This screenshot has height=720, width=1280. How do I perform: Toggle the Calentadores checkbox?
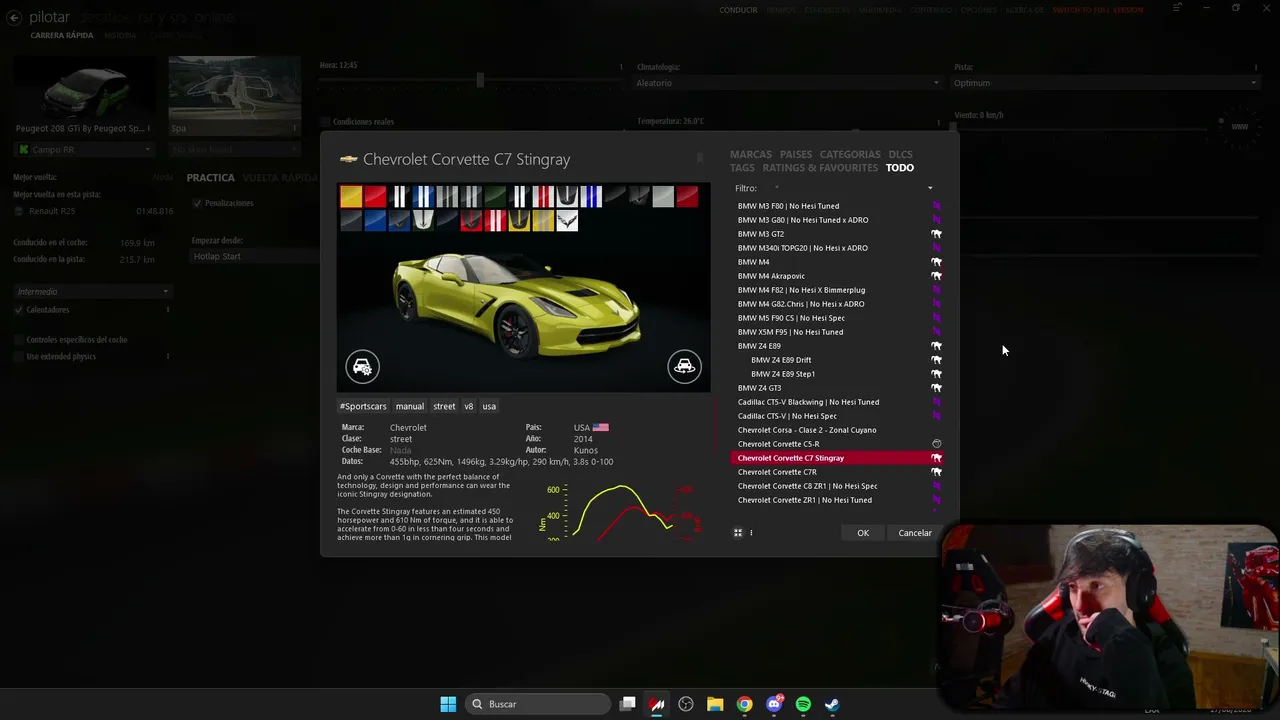click(19, 310)
